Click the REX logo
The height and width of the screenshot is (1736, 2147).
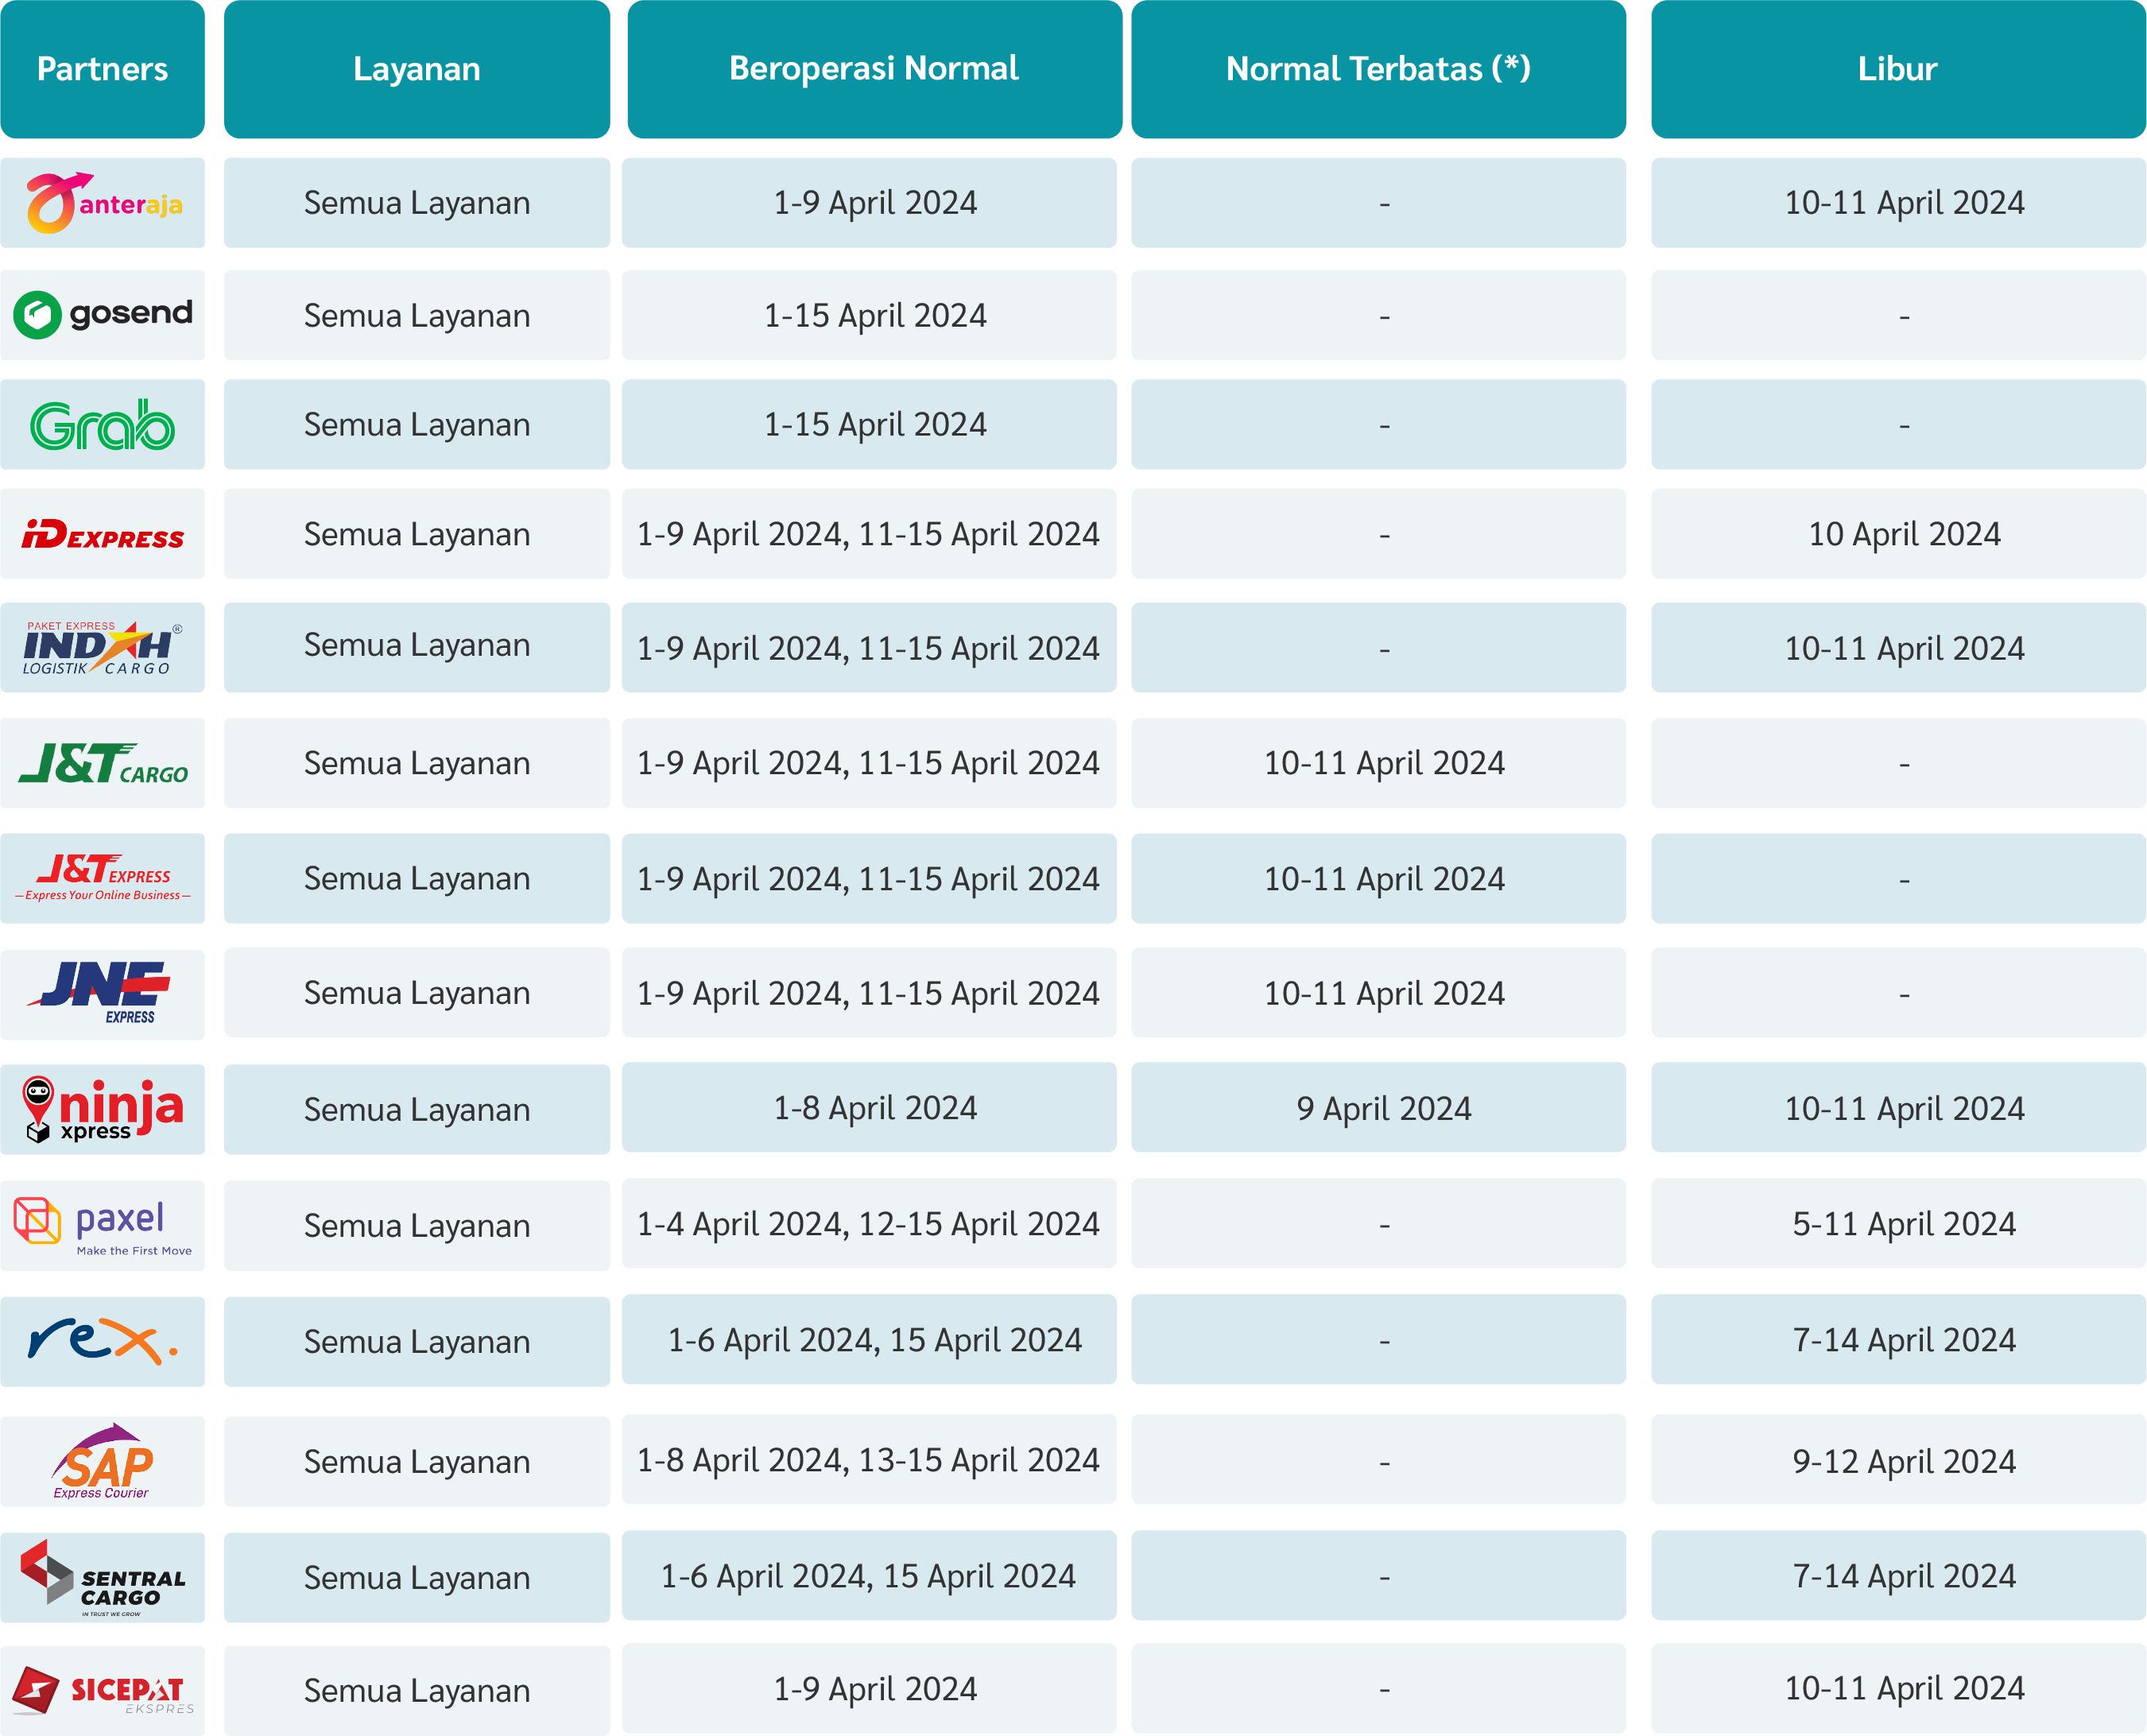click(102, 1341)
